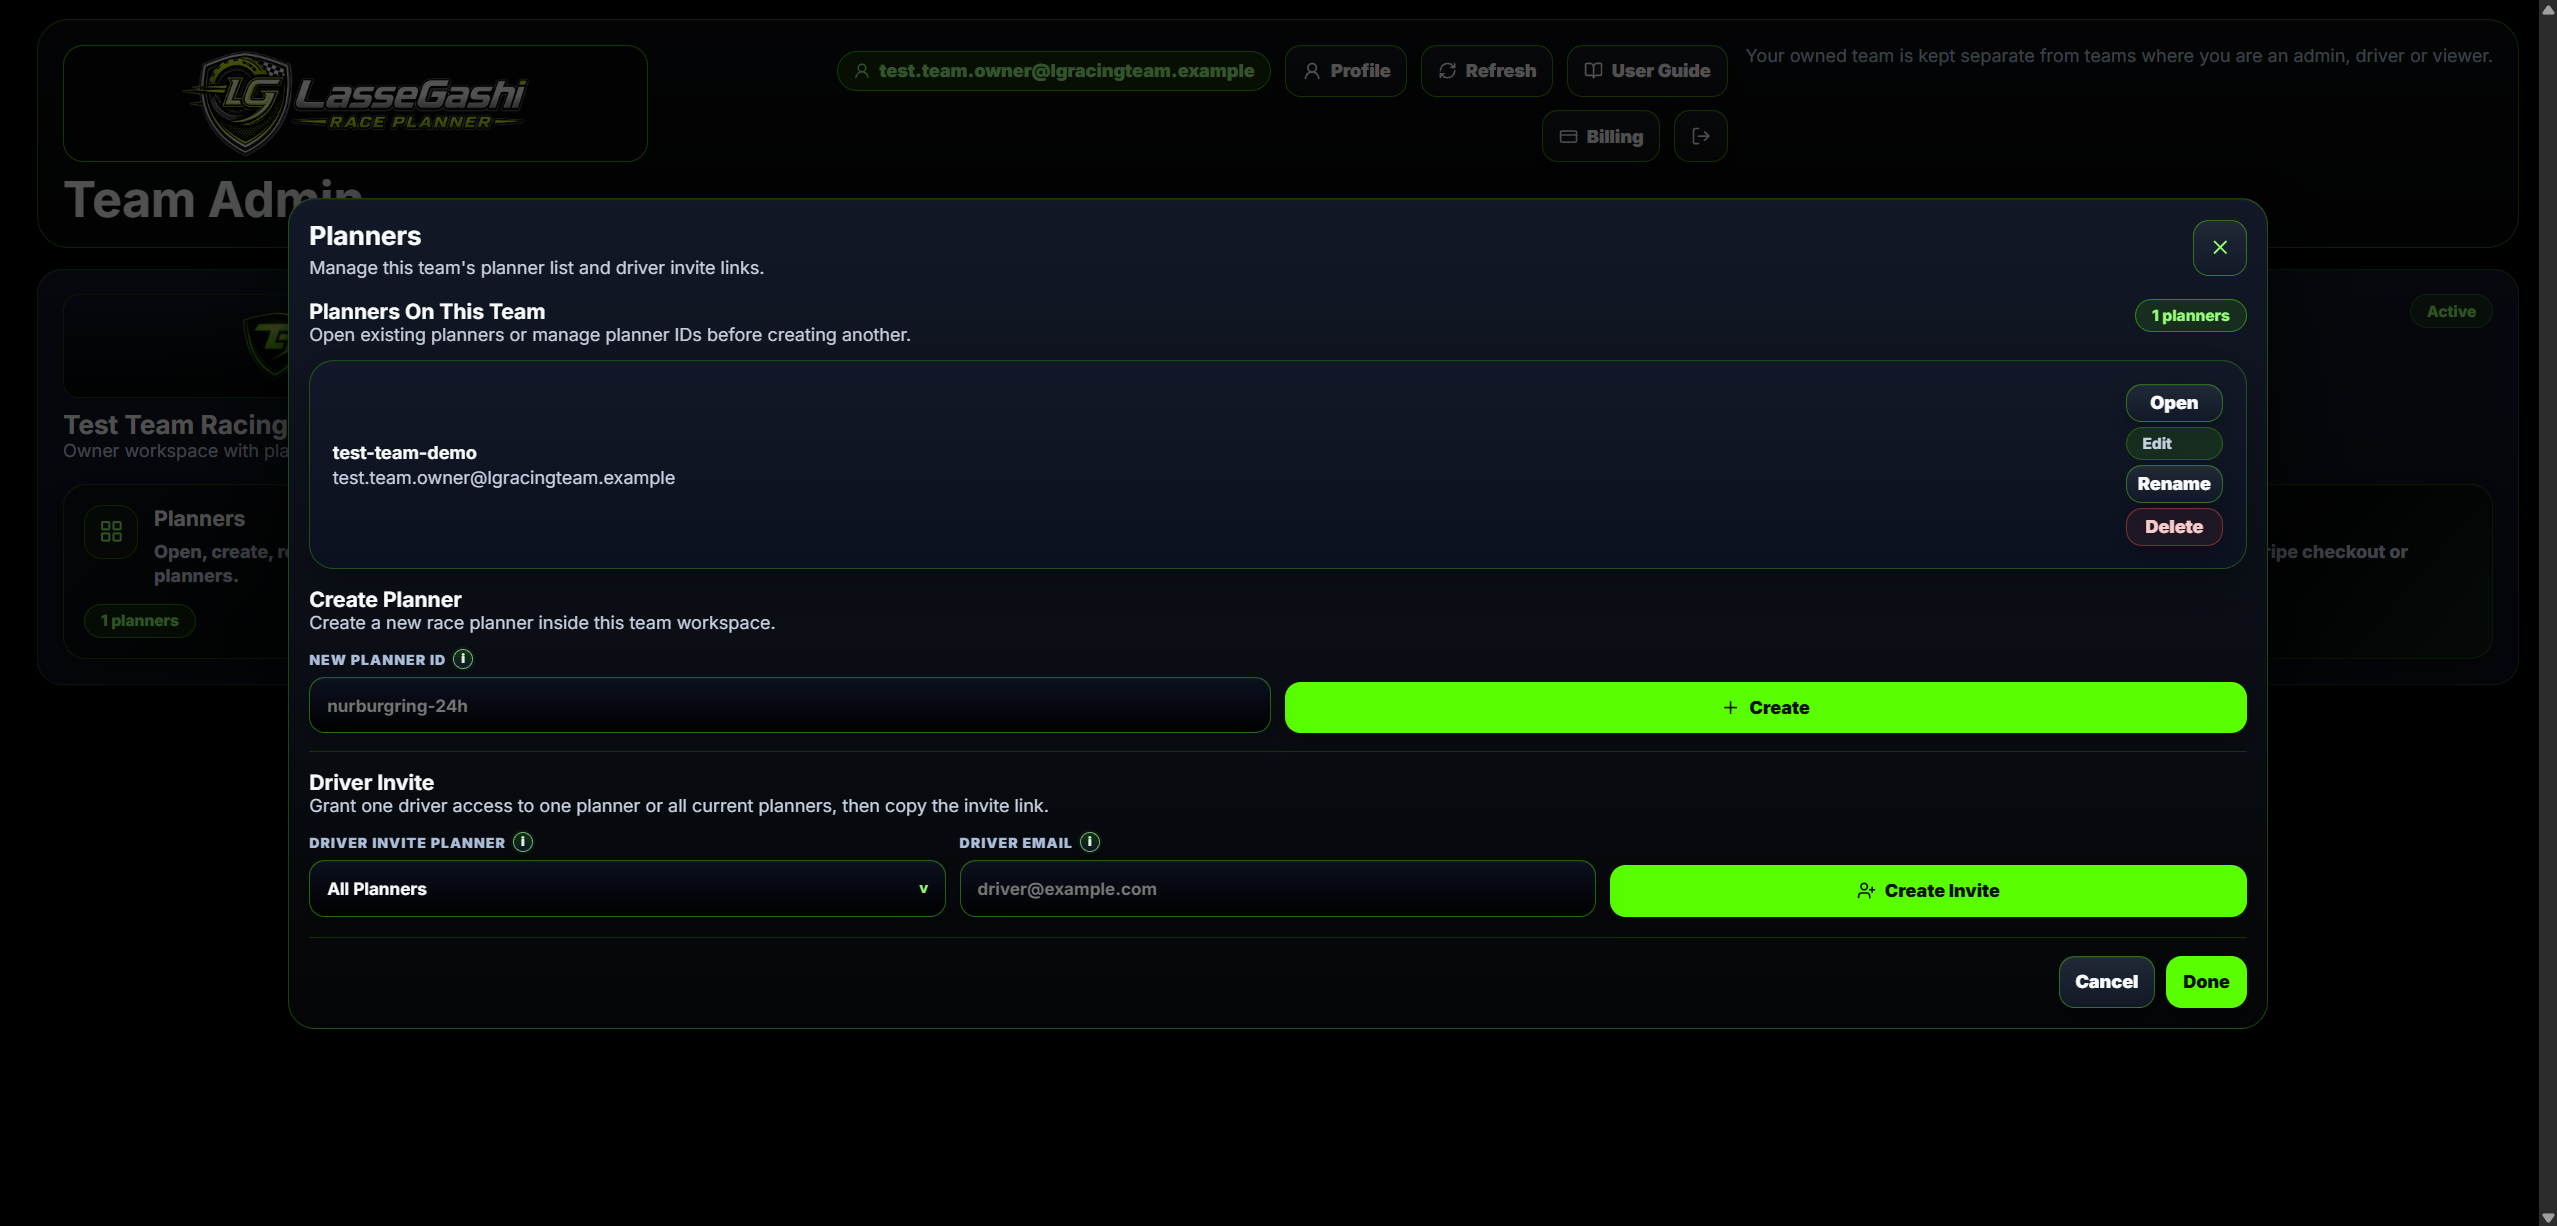
Task: Click the LasseGashi Race Planner logo
Action: (x=355, y=103)
